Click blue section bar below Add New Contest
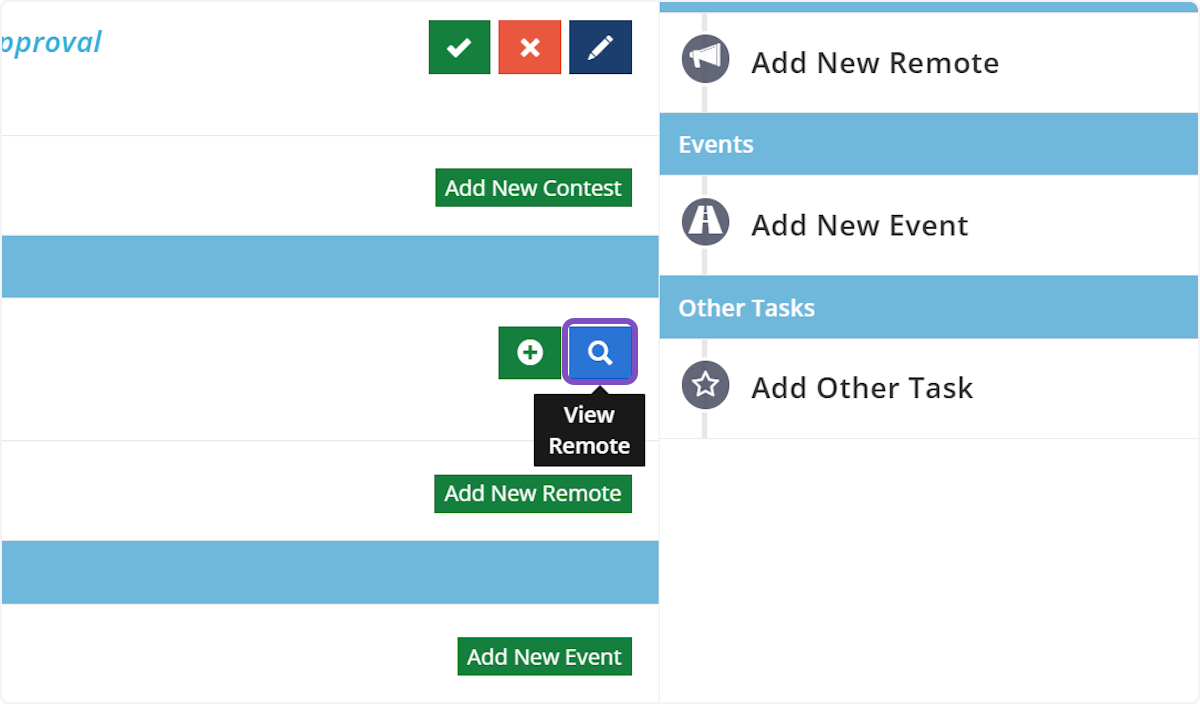The height and width of the screenshot is (704, 1200). coord(329,267)
